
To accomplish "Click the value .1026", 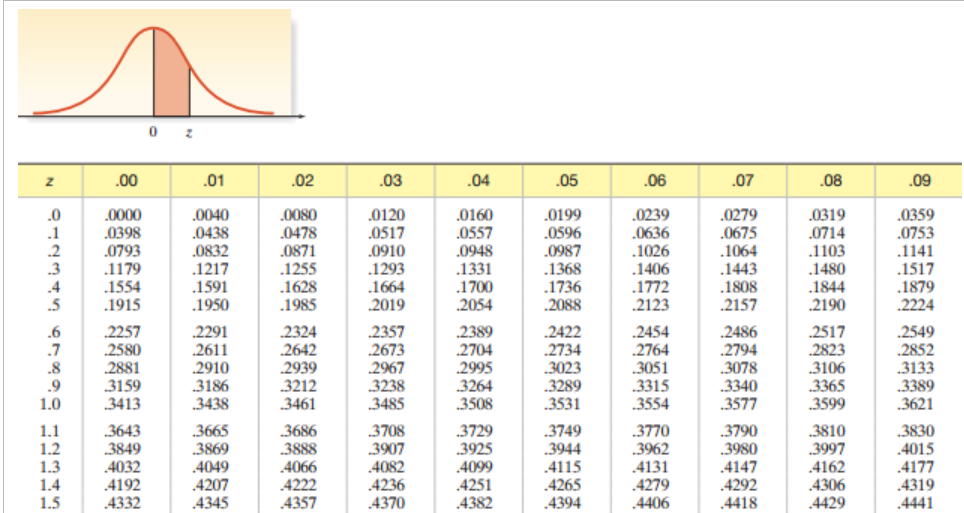I will [651, 251].
